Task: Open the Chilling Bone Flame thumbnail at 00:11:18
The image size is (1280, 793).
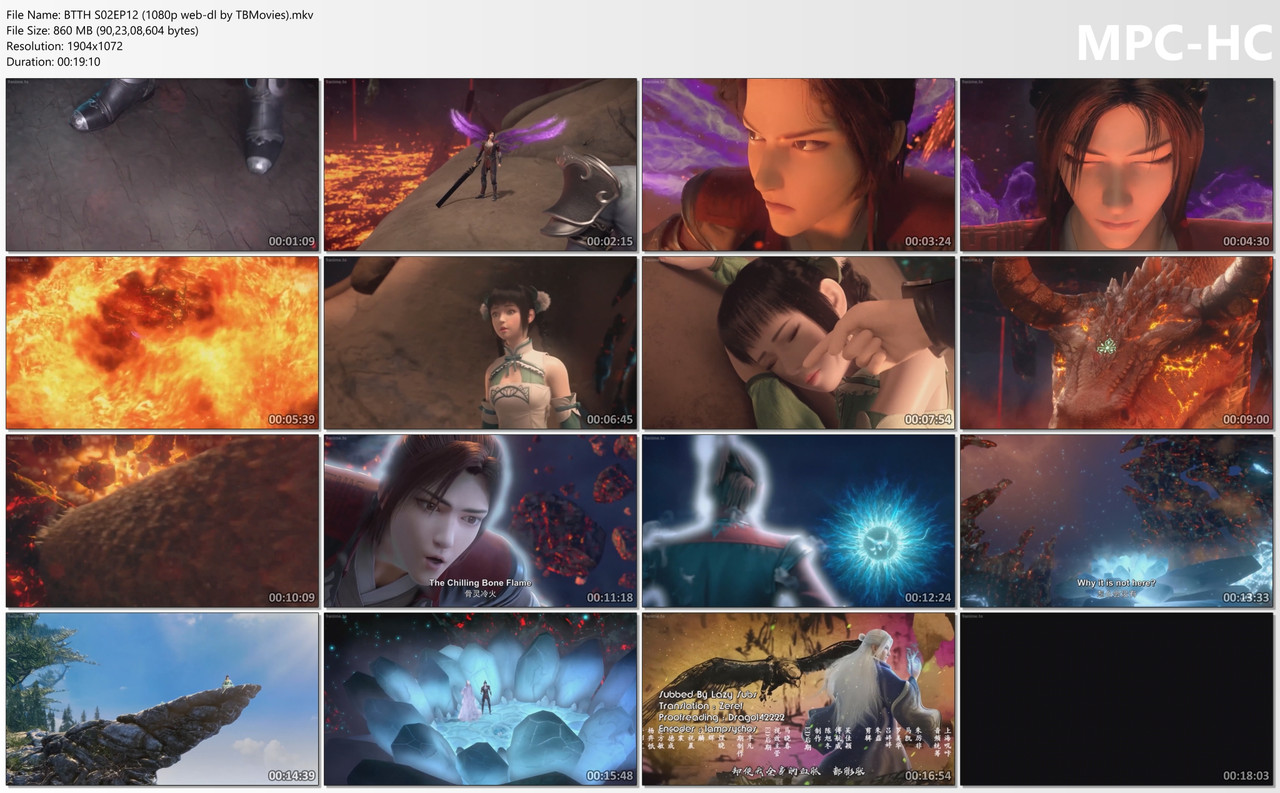Action: tap(480, 521)
